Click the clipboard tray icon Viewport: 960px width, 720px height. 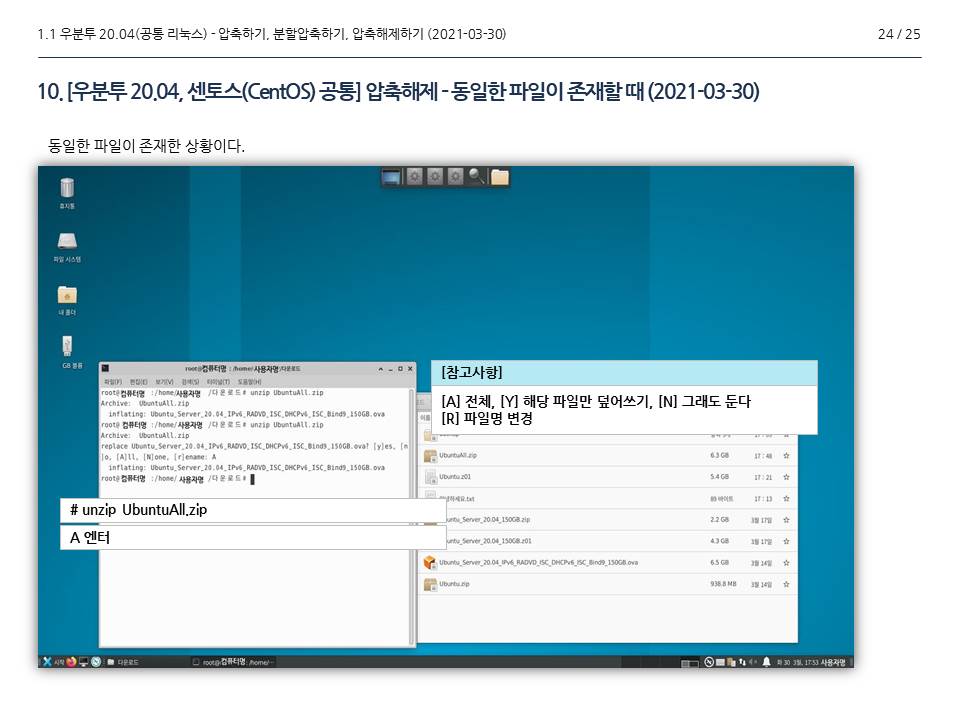coord(731,662)
